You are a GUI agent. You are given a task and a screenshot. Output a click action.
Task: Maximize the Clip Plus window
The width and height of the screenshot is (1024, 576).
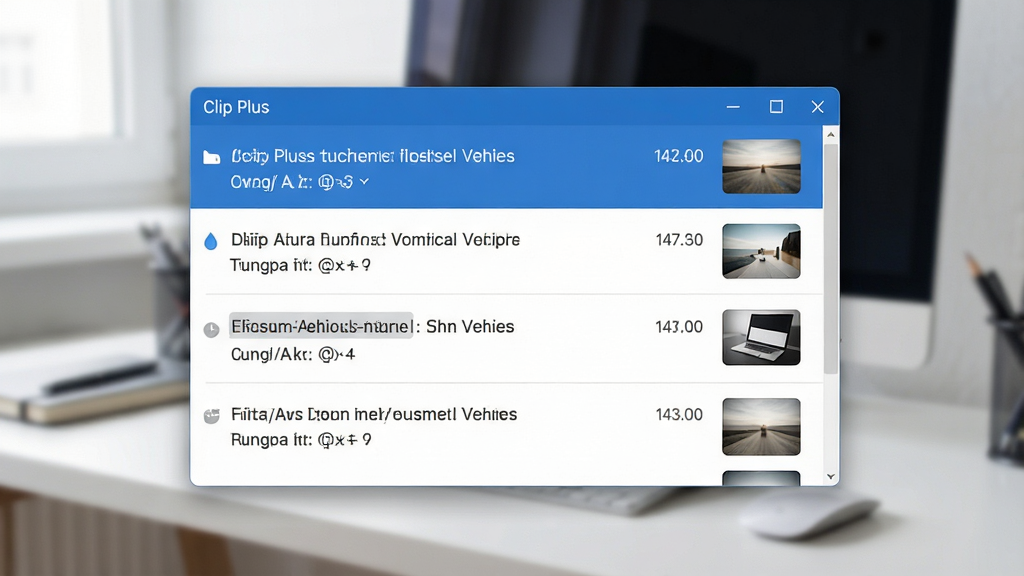point(776,106)
